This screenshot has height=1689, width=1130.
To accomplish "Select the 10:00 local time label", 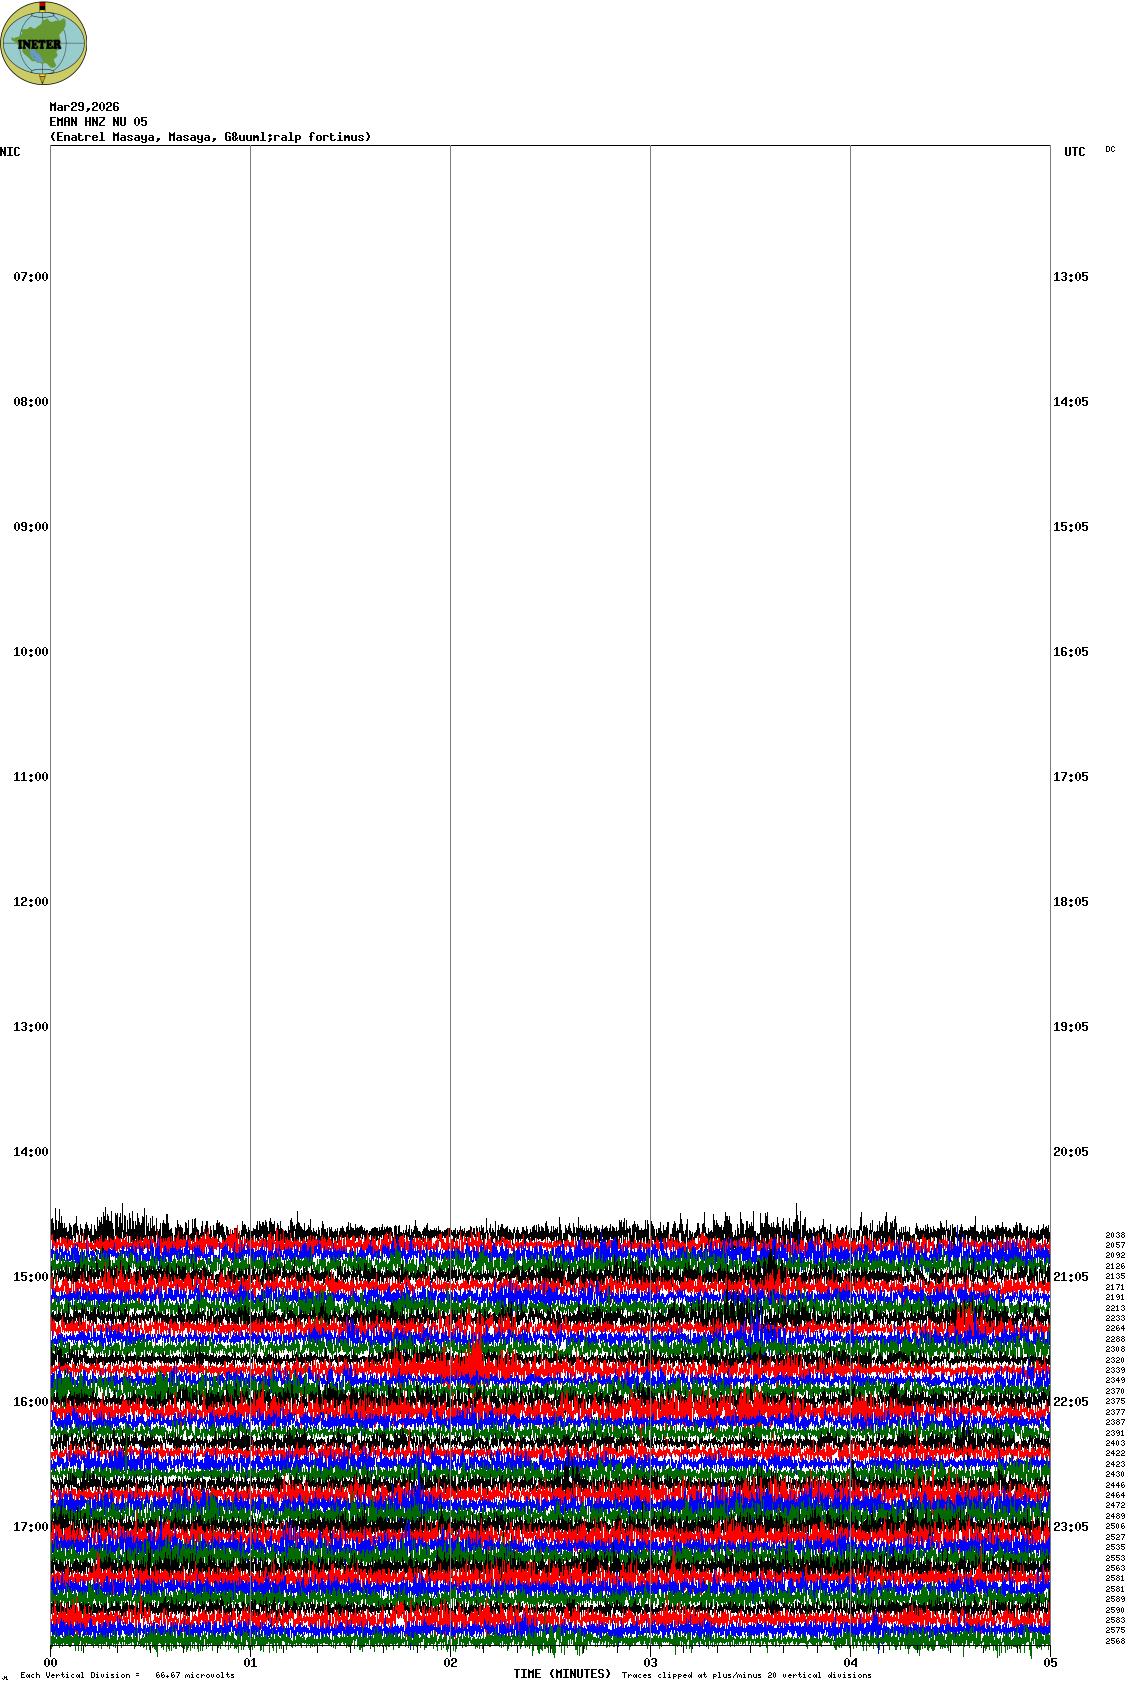I will [x=30, y=652].
